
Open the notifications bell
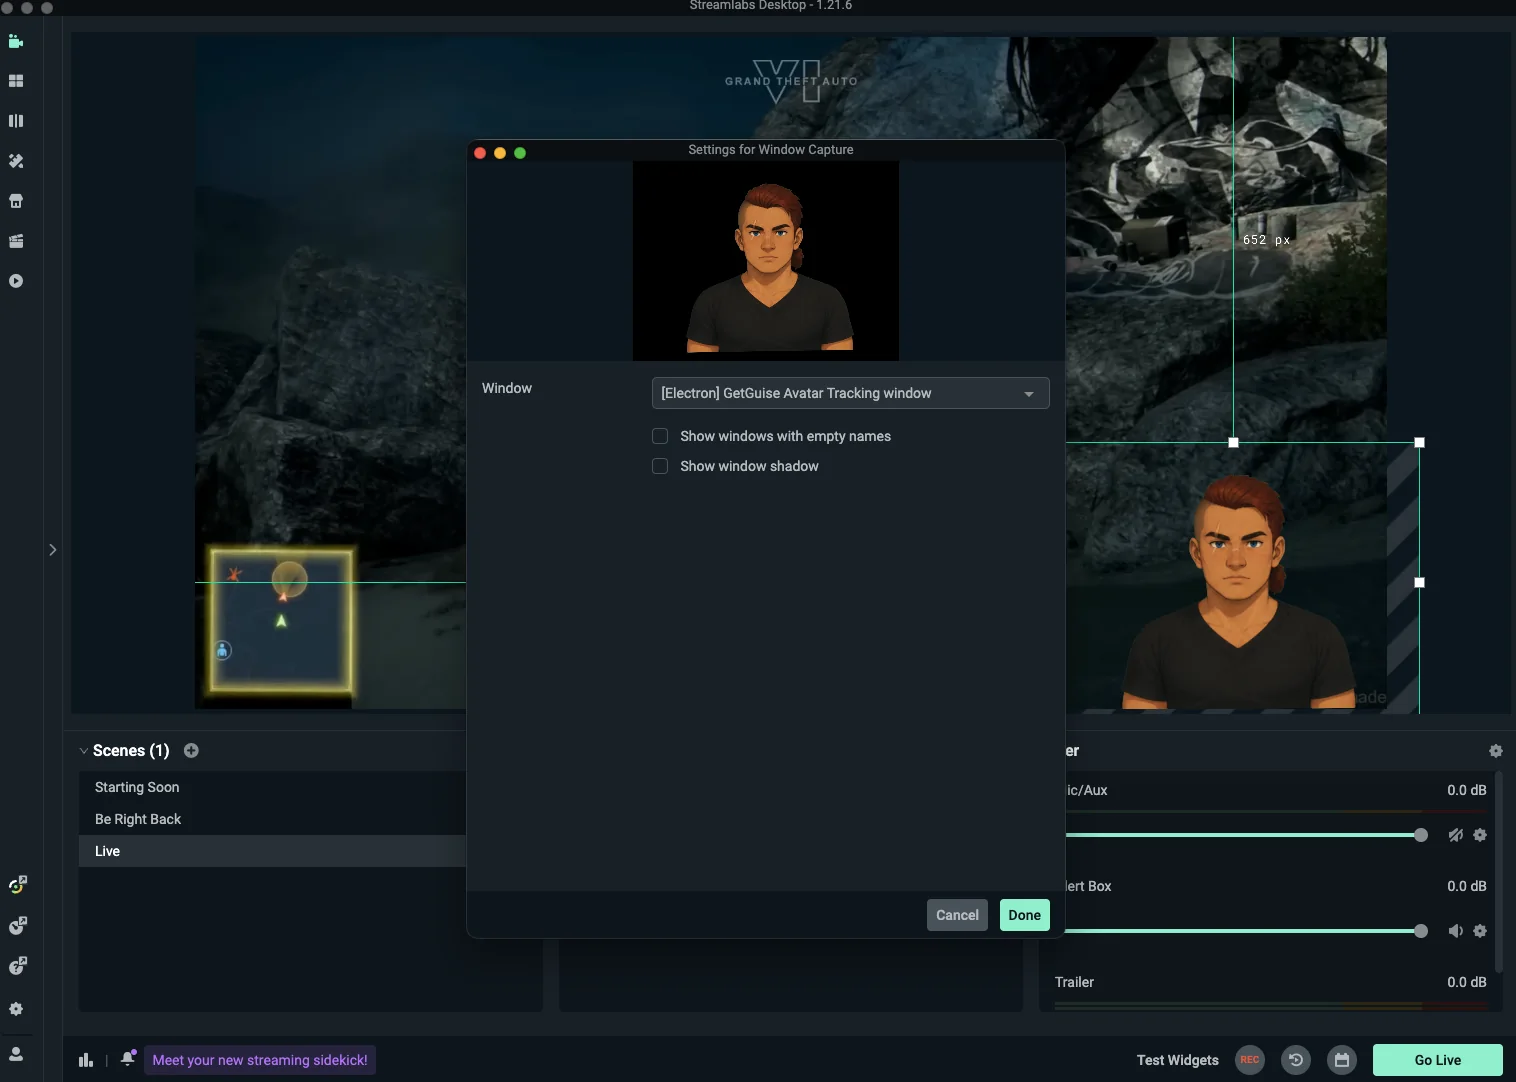[128, 1058]
